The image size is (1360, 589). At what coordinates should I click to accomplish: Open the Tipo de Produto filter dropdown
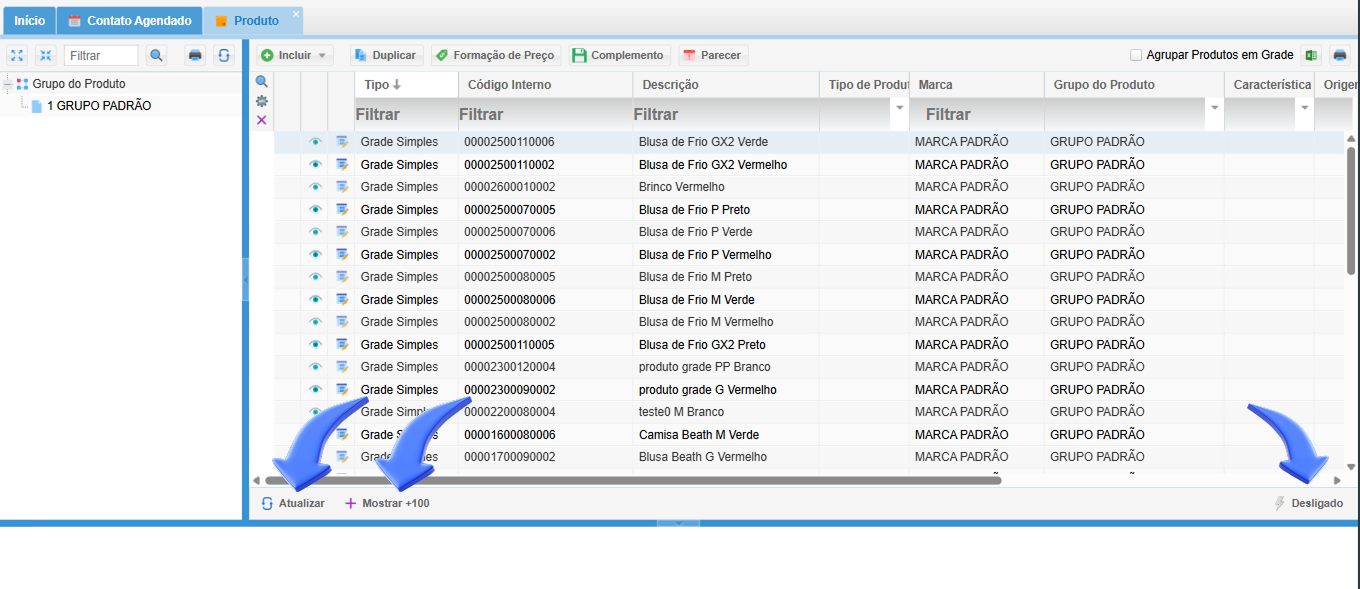click(x=899, y=108)
